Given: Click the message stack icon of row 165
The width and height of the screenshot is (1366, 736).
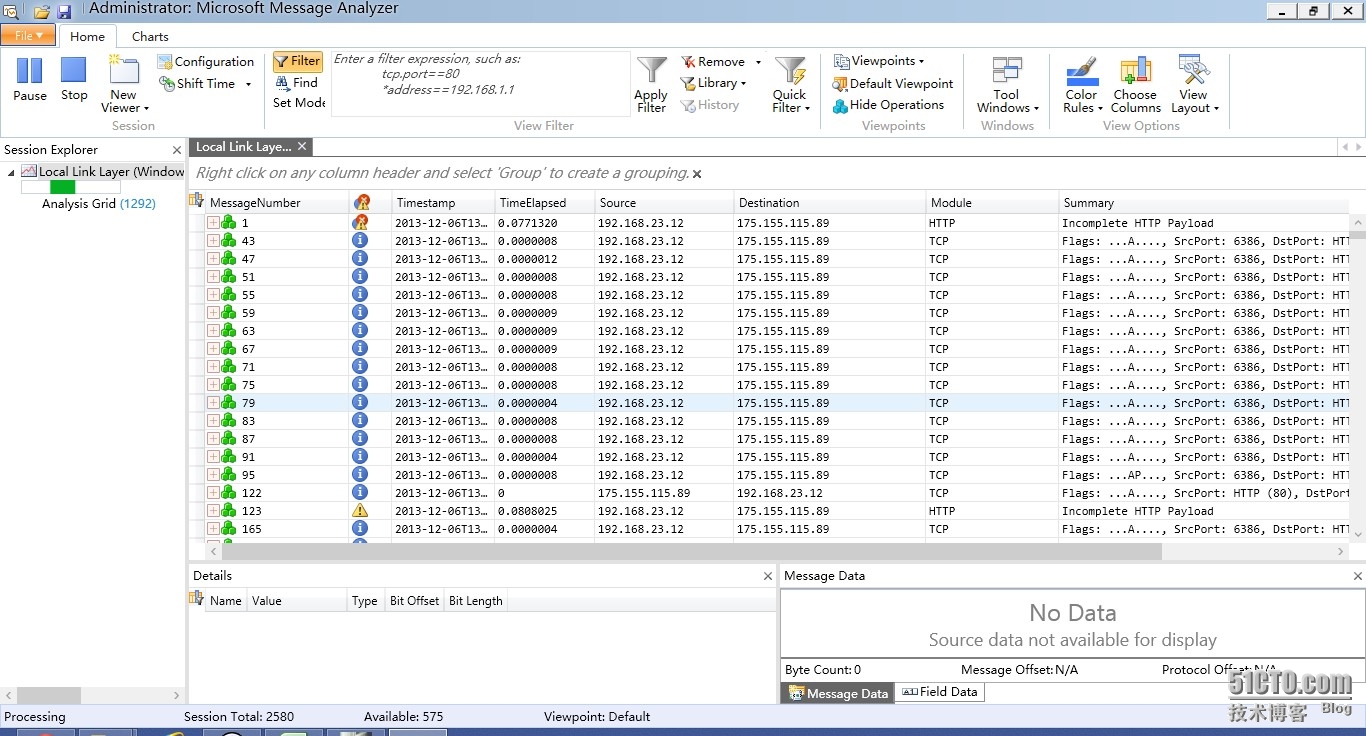Looking at the screenshot, I should 229,529.
